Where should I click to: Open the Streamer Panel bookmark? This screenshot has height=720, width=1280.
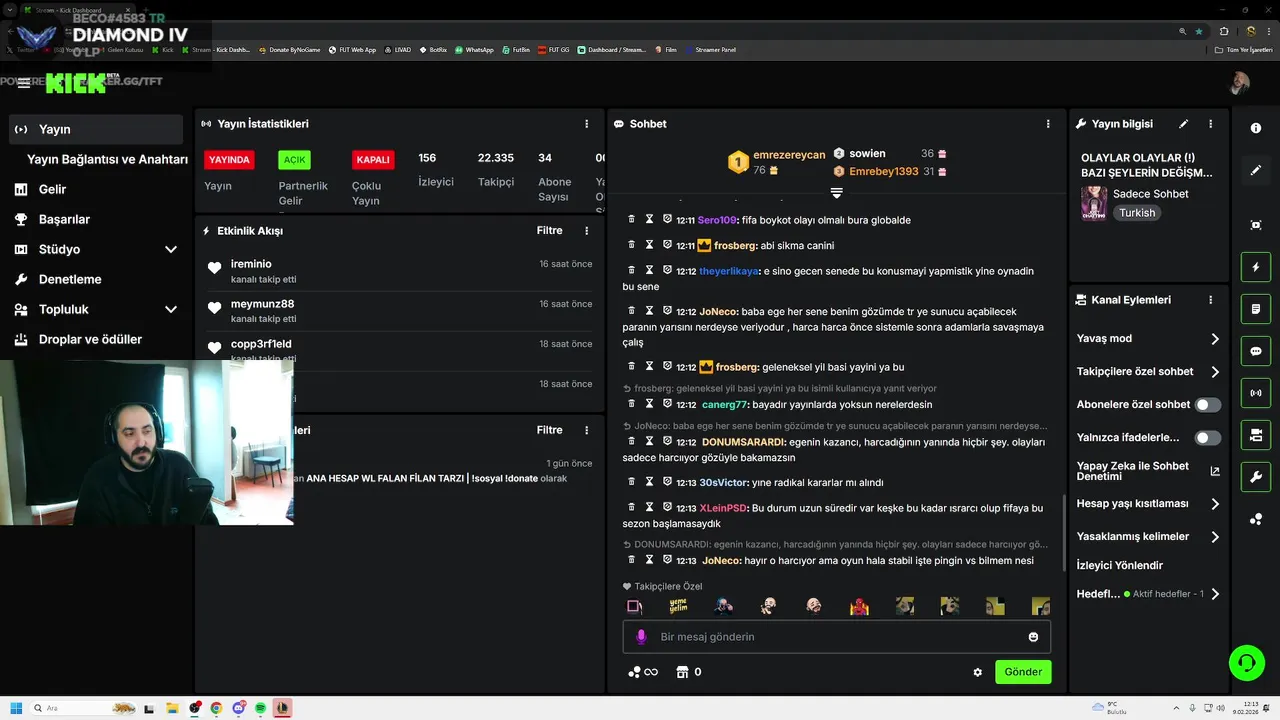point(709,49)
